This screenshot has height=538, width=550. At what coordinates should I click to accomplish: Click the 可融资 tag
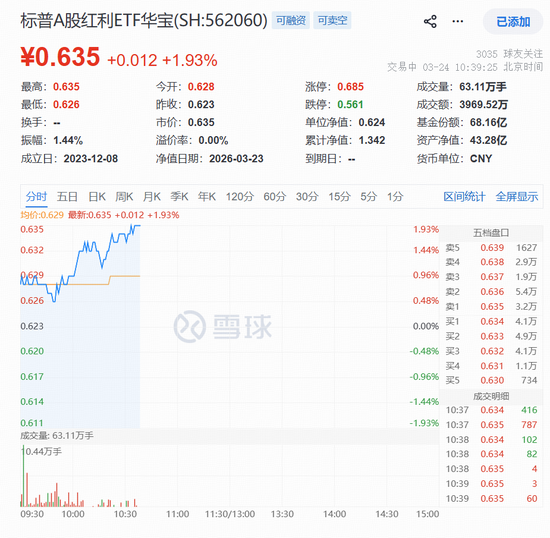pos(290,20)
